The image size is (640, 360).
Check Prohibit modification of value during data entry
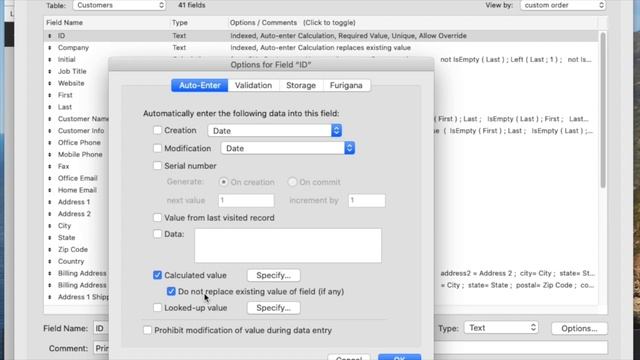(x=147, y=330)
